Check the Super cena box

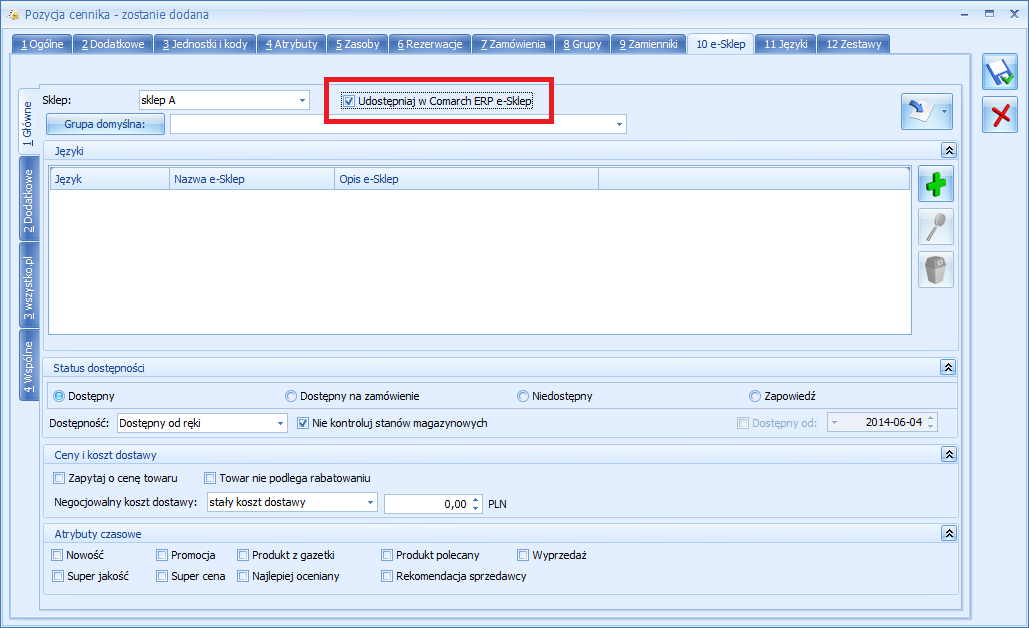[162, 576]
